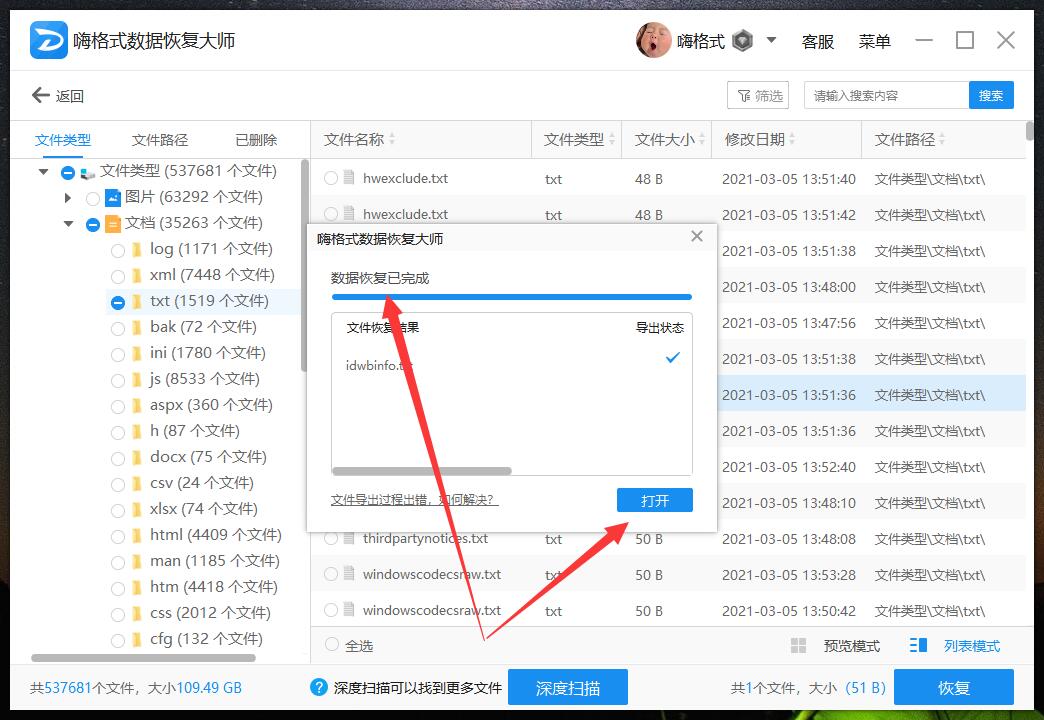Open 客服 customer service
Image resolution: width=1044 pixels, height=720 pixels.
click(x=818, y=41)
